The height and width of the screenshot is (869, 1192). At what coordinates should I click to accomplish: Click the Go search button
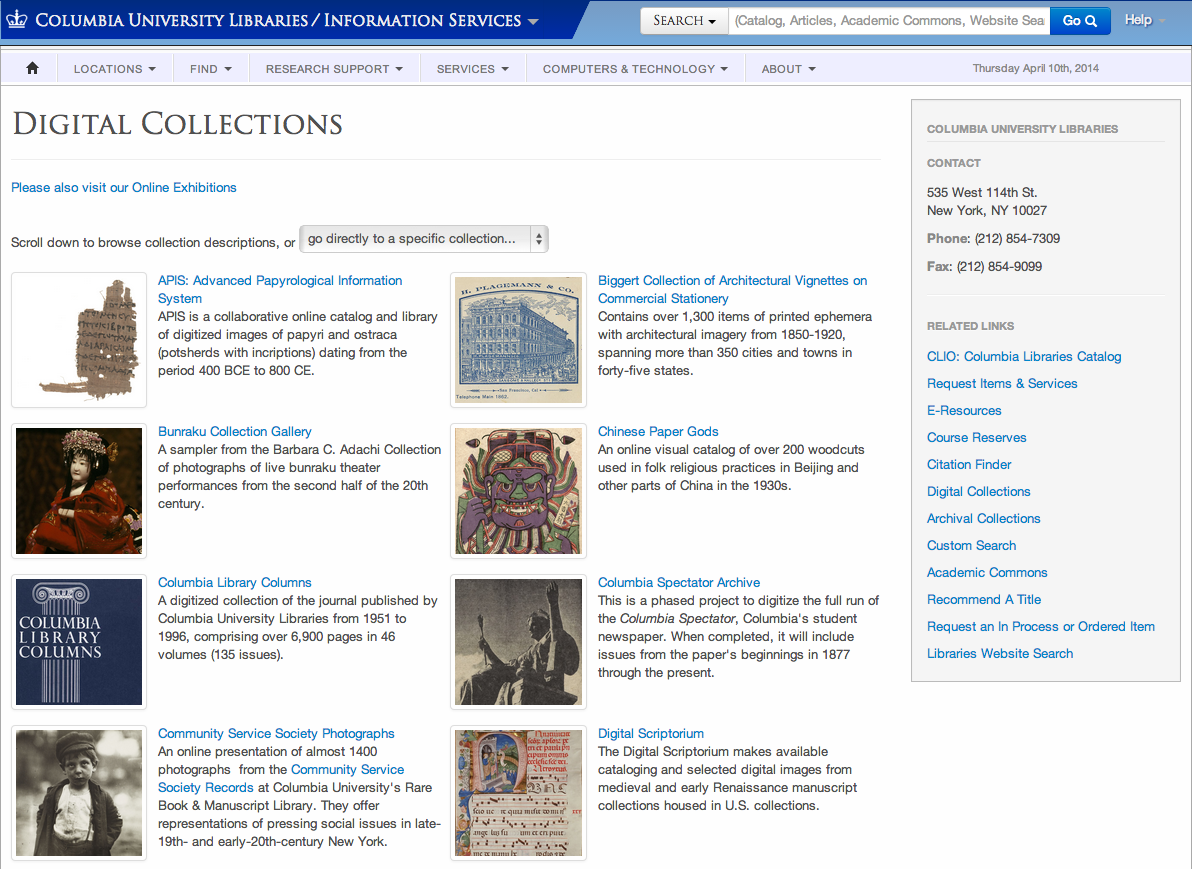1079,21
